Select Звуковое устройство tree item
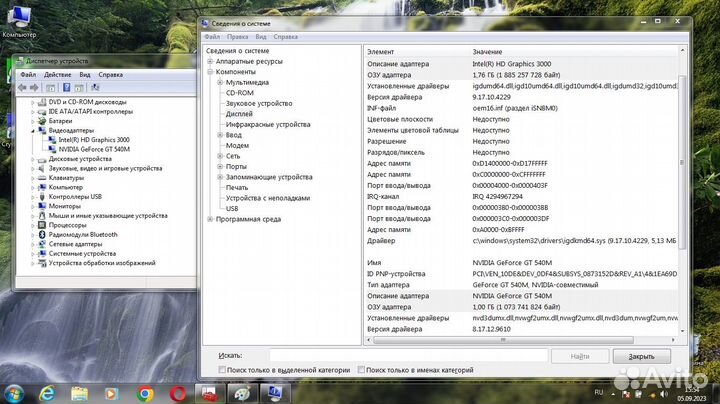720x404 pixels. coord(259,103)
